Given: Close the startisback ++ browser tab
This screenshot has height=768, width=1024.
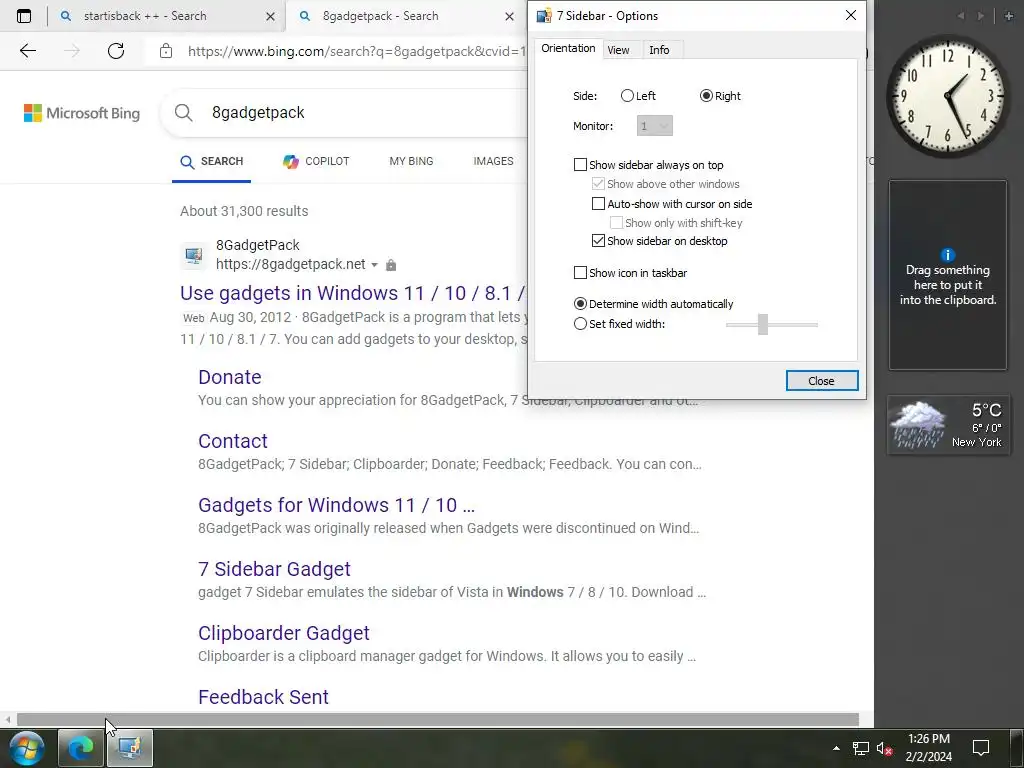Looking at the screenshot, I should pos(270,16).
